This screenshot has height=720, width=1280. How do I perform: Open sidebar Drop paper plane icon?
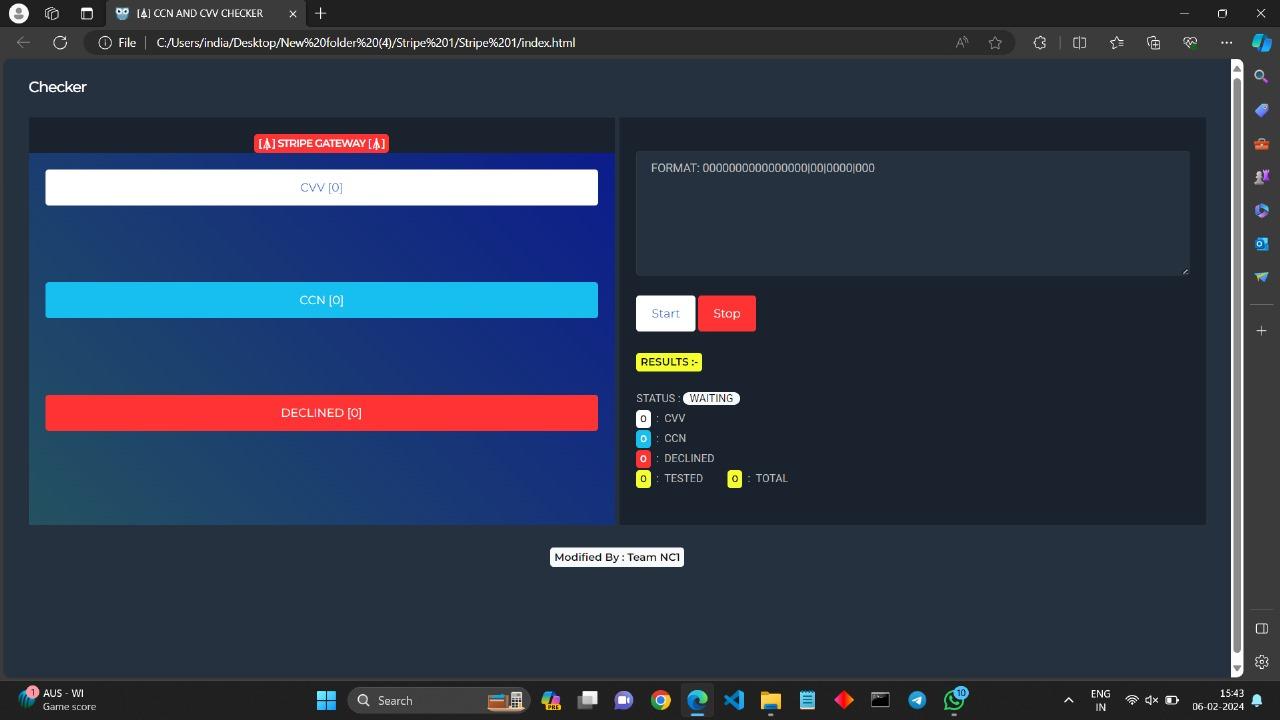(x=1261, y=276)
